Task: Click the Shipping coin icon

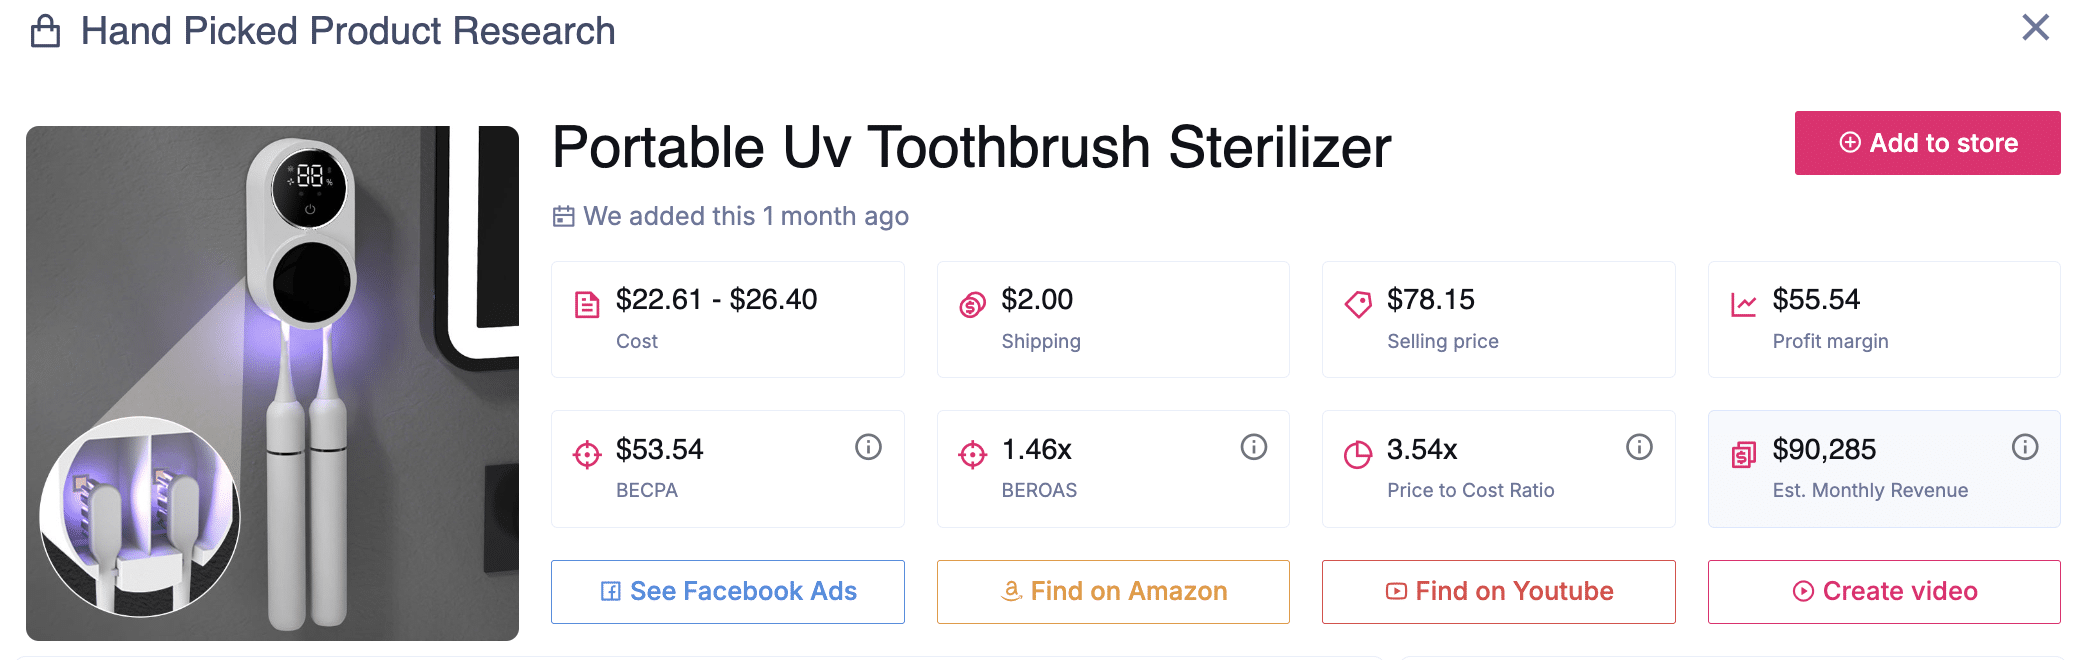Action: [972, 305]
